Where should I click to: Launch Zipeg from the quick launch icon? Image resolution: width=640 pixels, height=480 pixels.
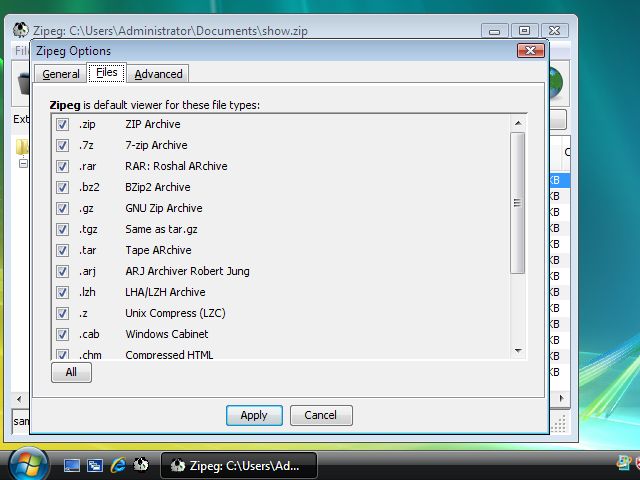(x=141, y=464)
